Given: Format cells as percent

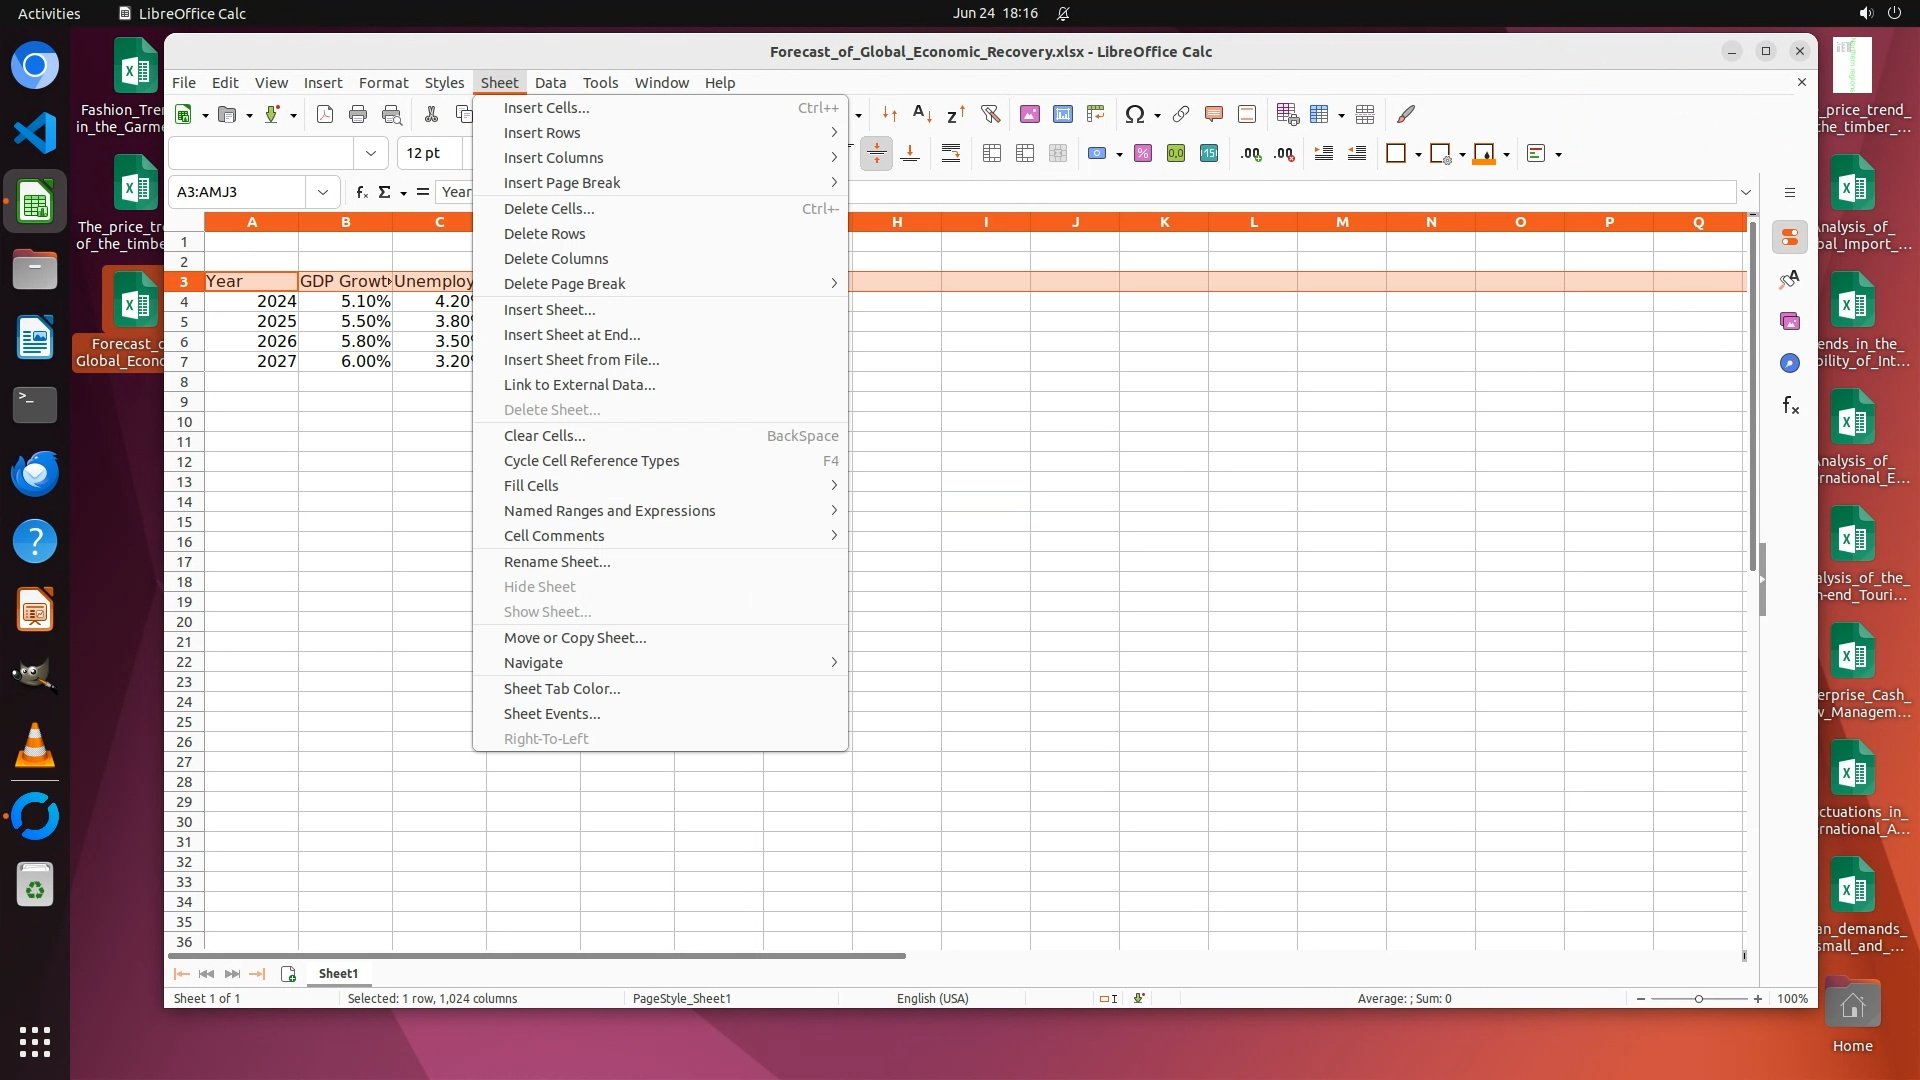Looking at the screenshot, I should point(1142,153).
